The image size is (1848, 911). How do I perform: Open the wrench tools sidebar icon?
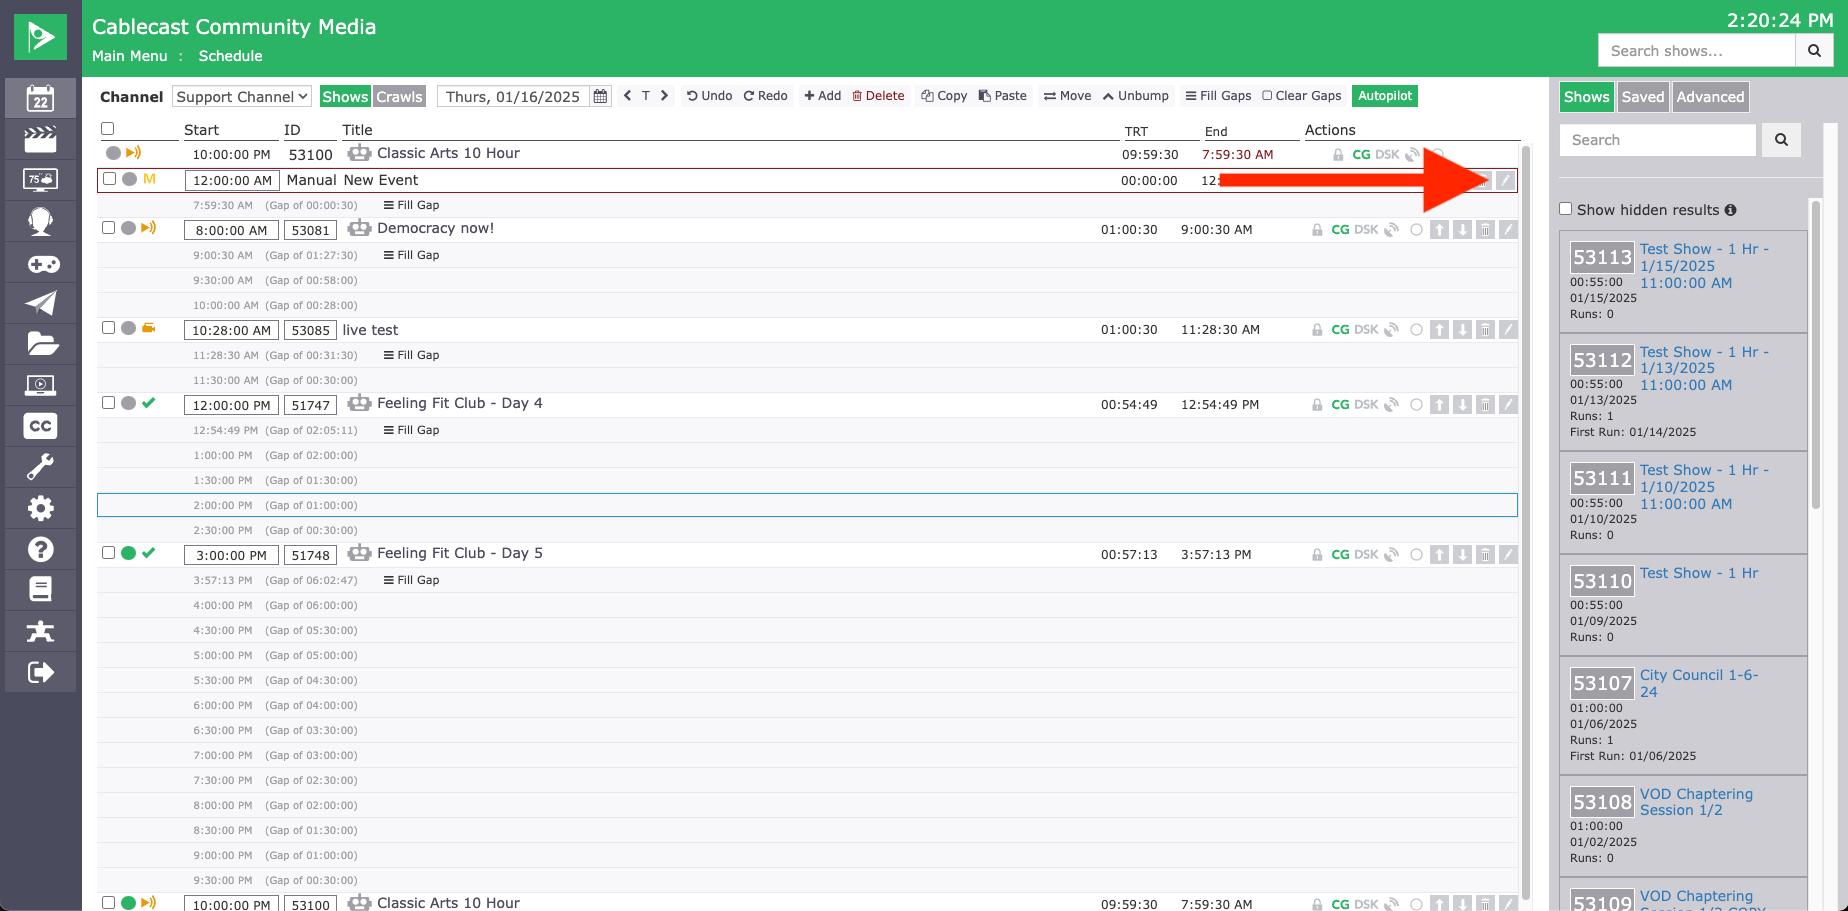coord(40,467)
